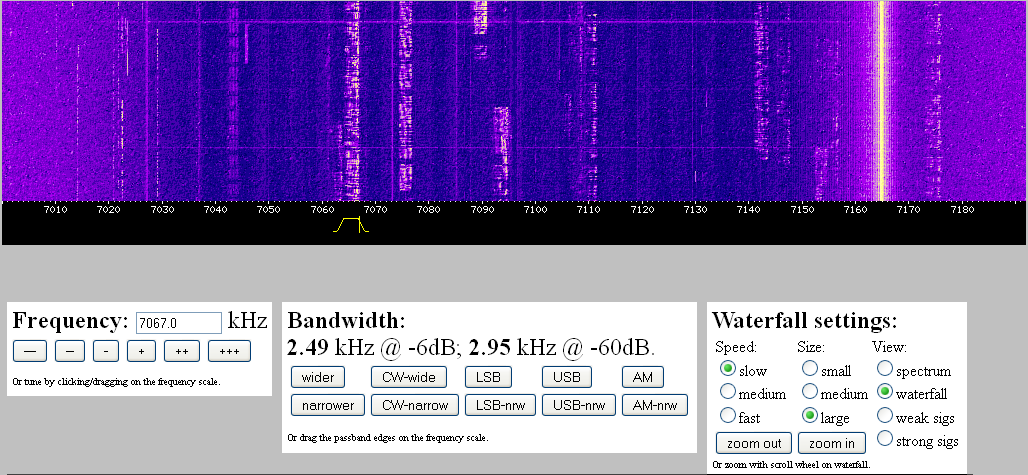The height and width of the screenshot is (475, 1028).
Task: Switch to LSB-nrw mode
Action: (x=500, y=406)
